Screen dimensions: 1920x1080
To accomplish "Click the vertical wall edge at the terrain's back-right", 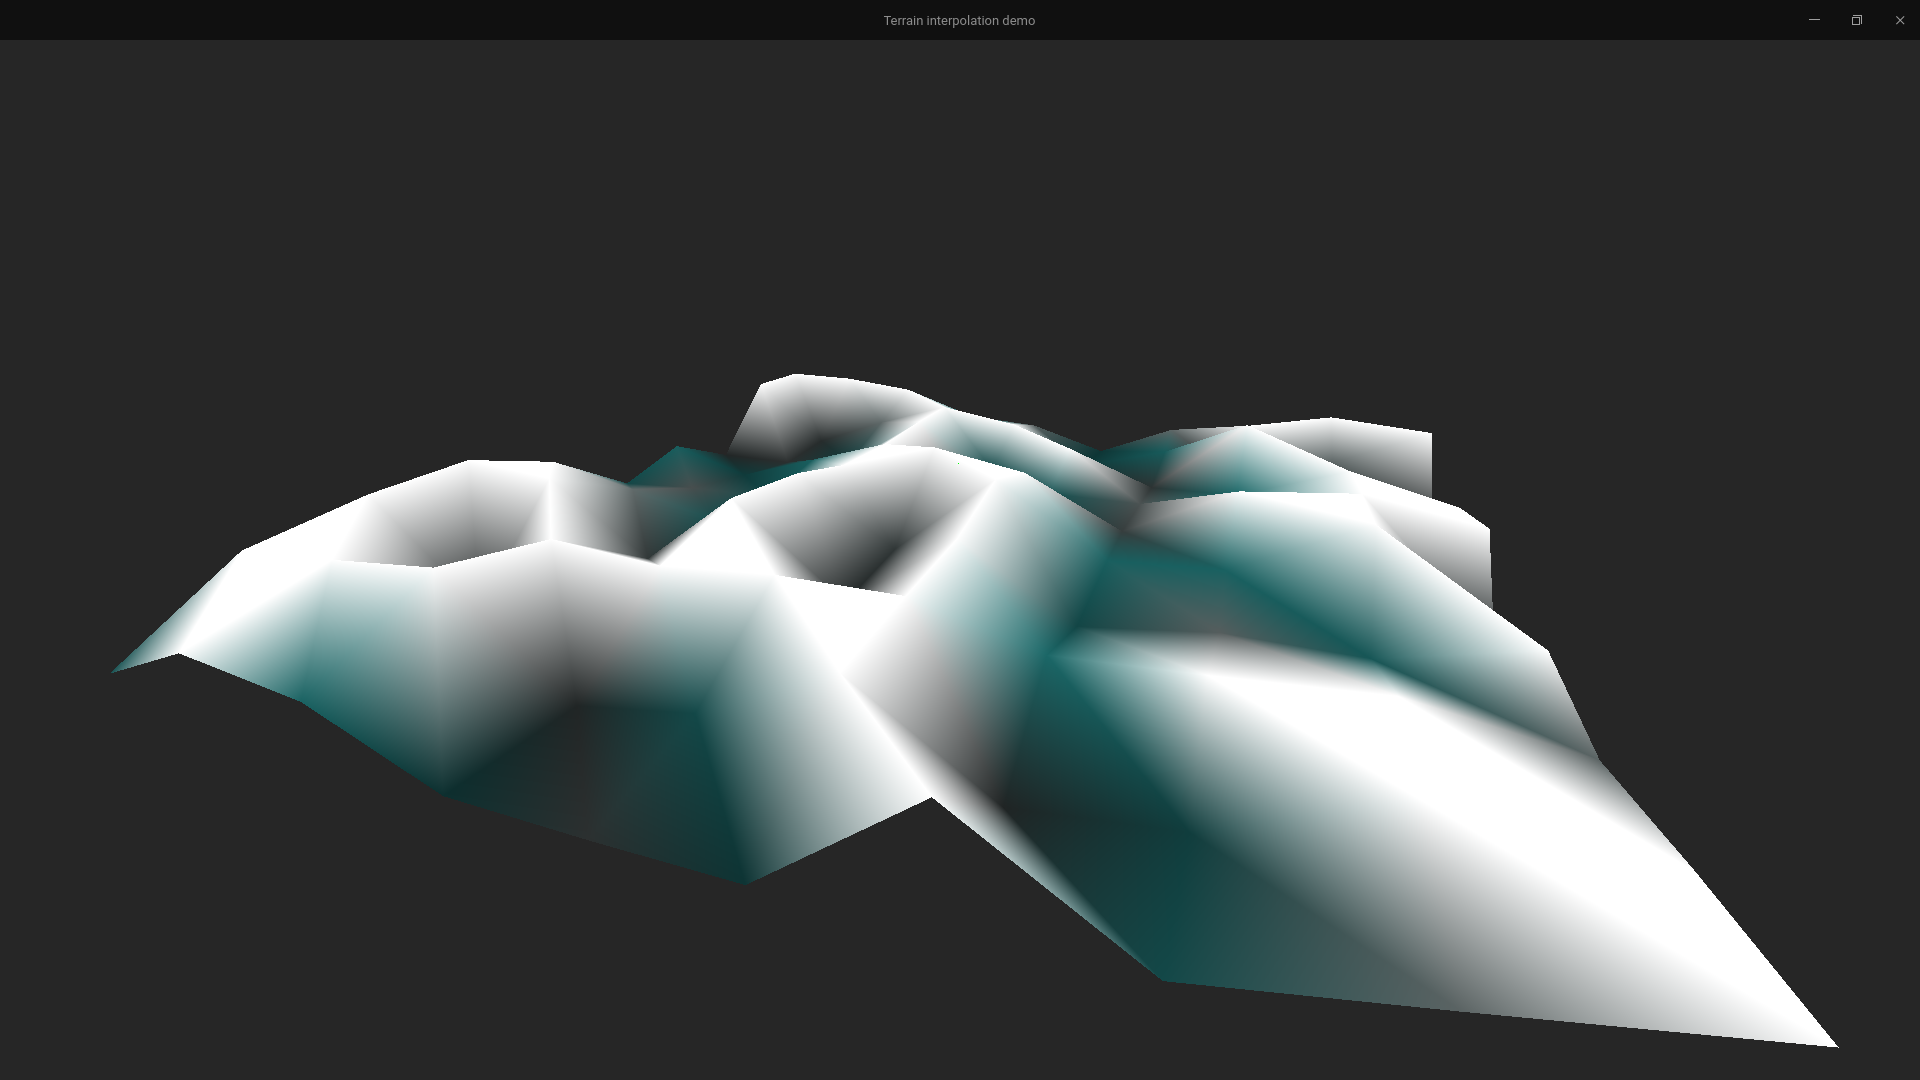I will tap(1432, 465).
